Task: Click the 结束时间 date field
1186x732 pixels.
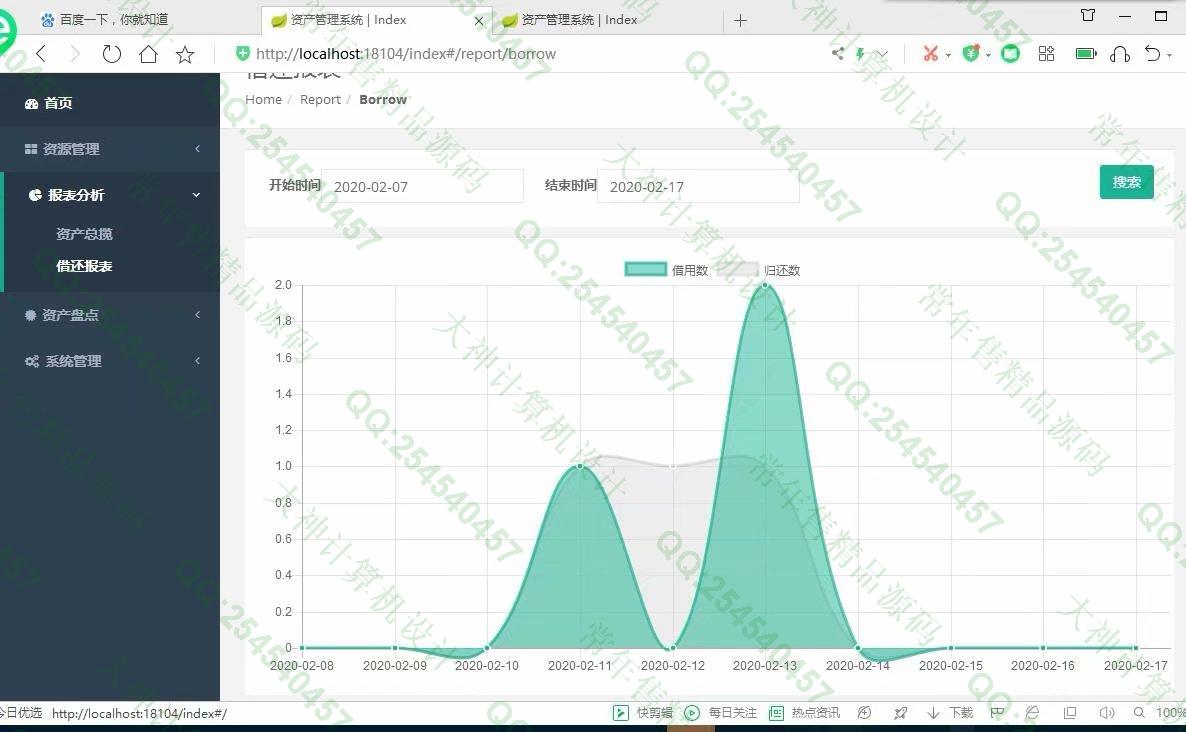Action: [x=698, y=186]
